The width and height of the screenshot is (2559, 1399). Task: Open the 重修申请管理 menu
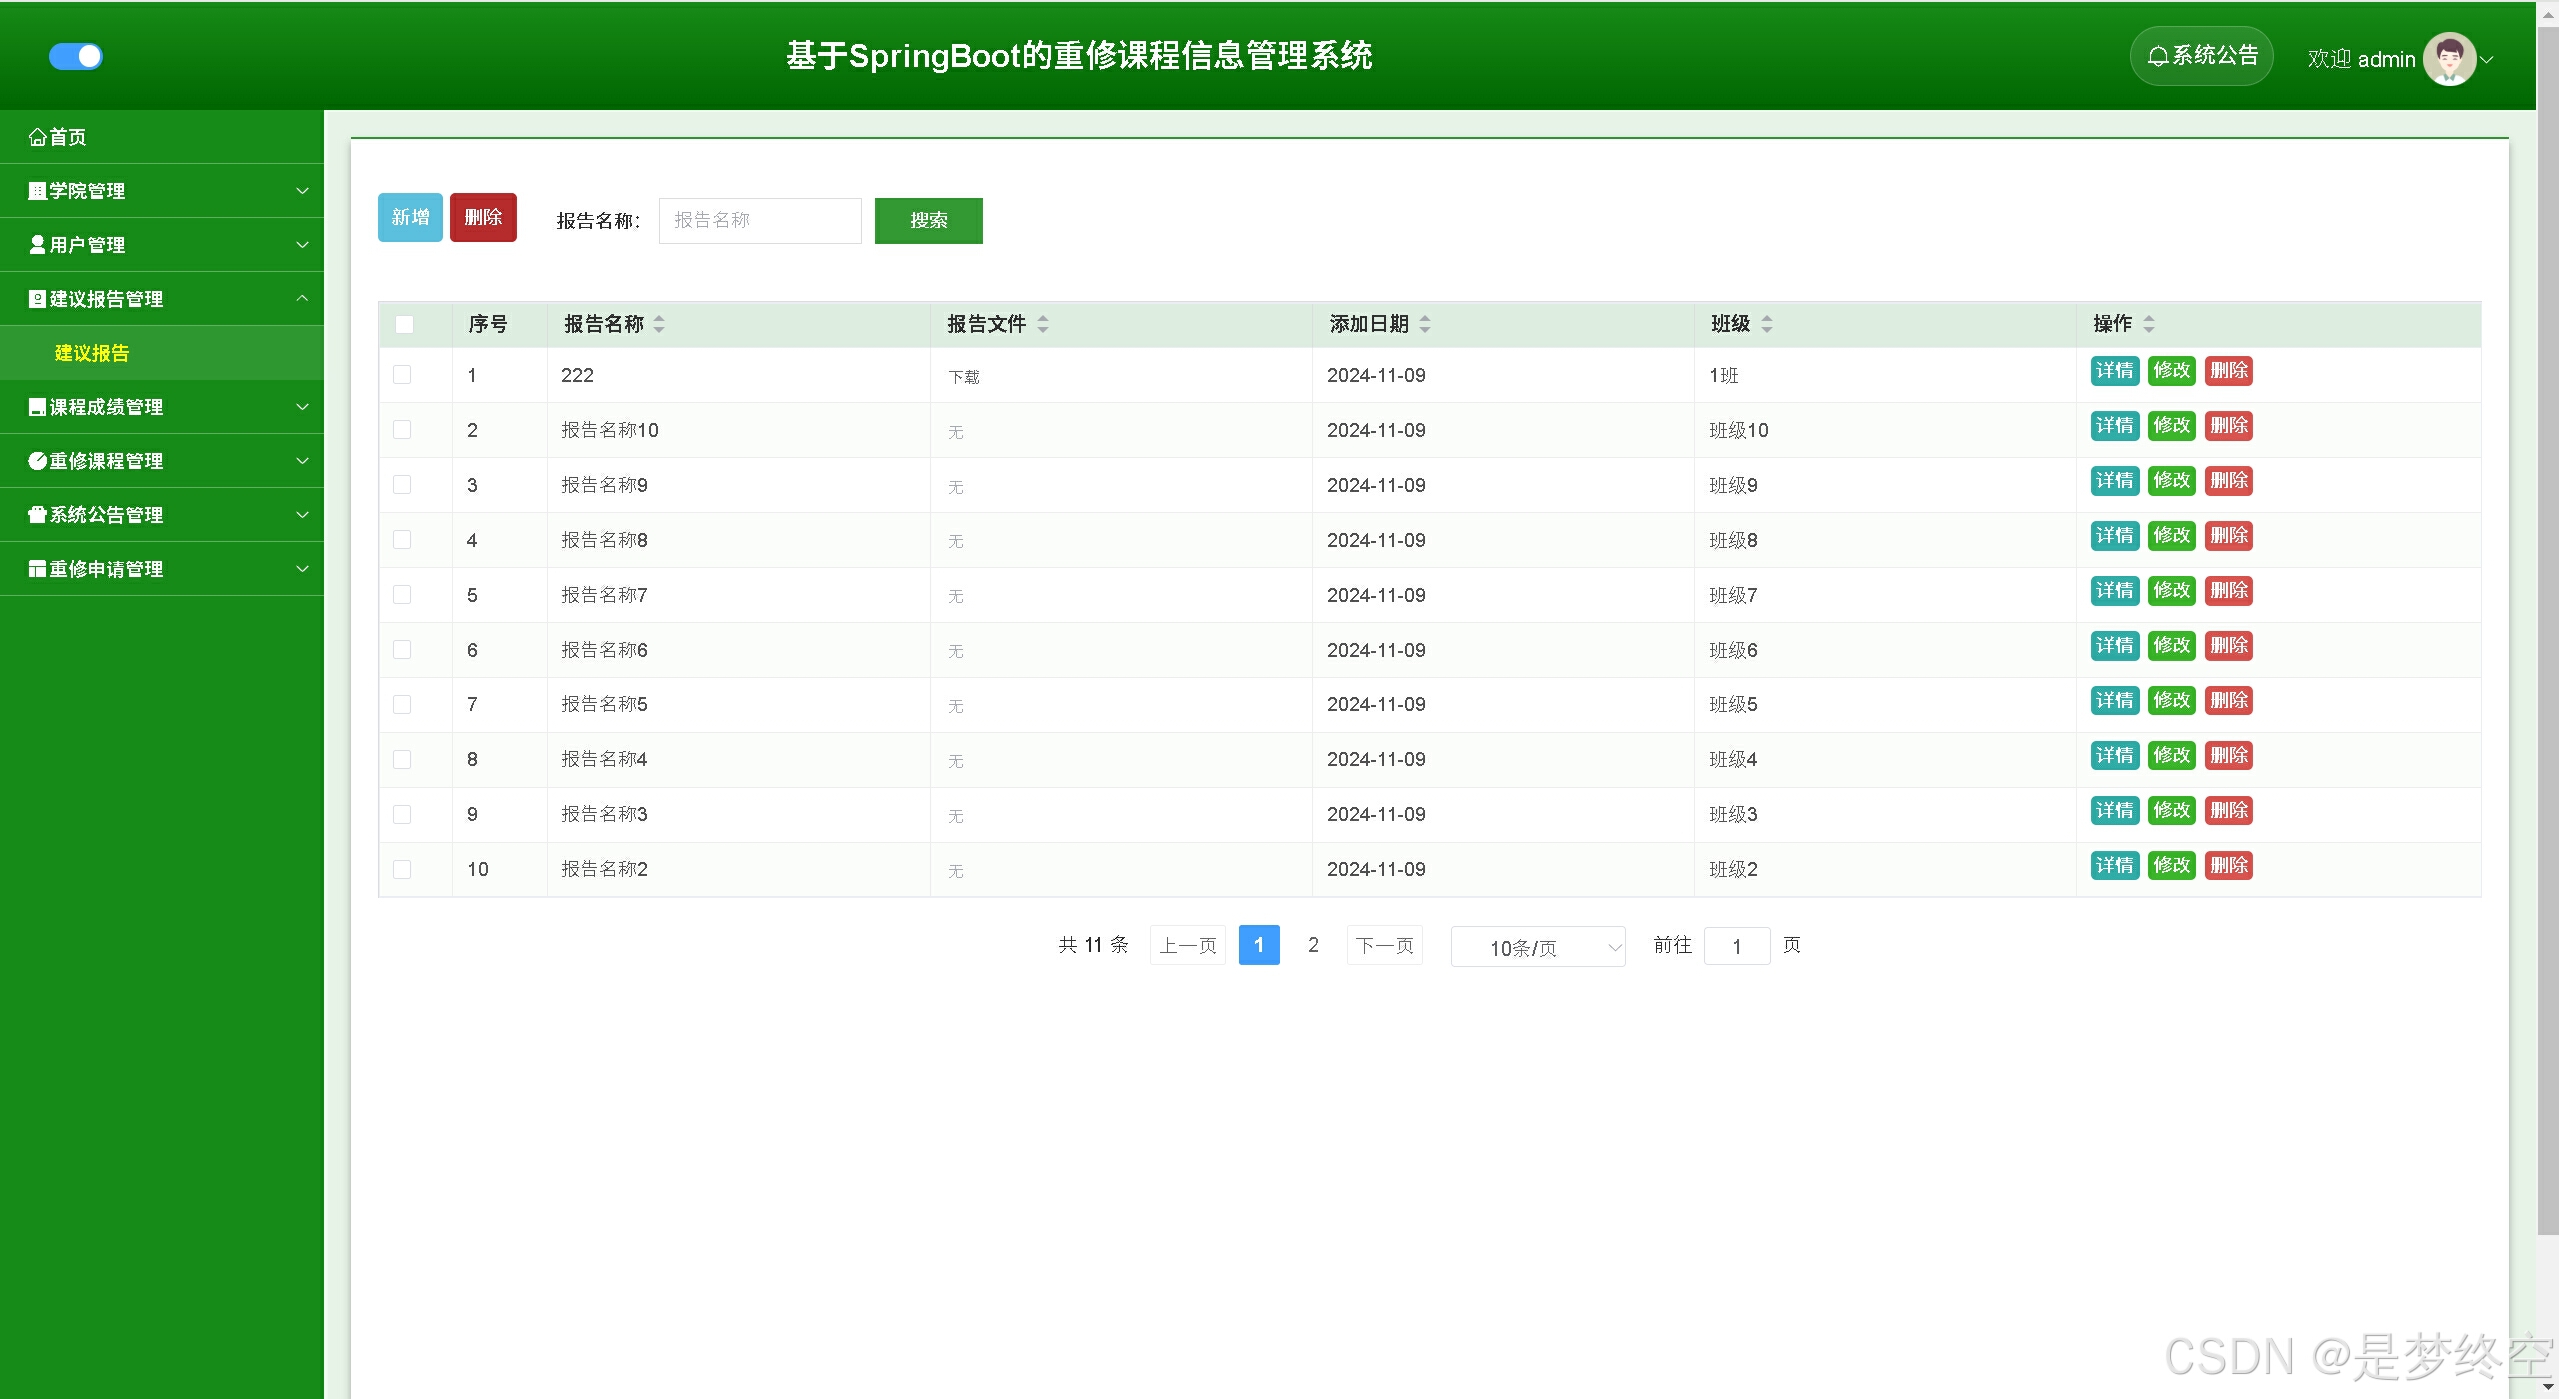(106, 569)
